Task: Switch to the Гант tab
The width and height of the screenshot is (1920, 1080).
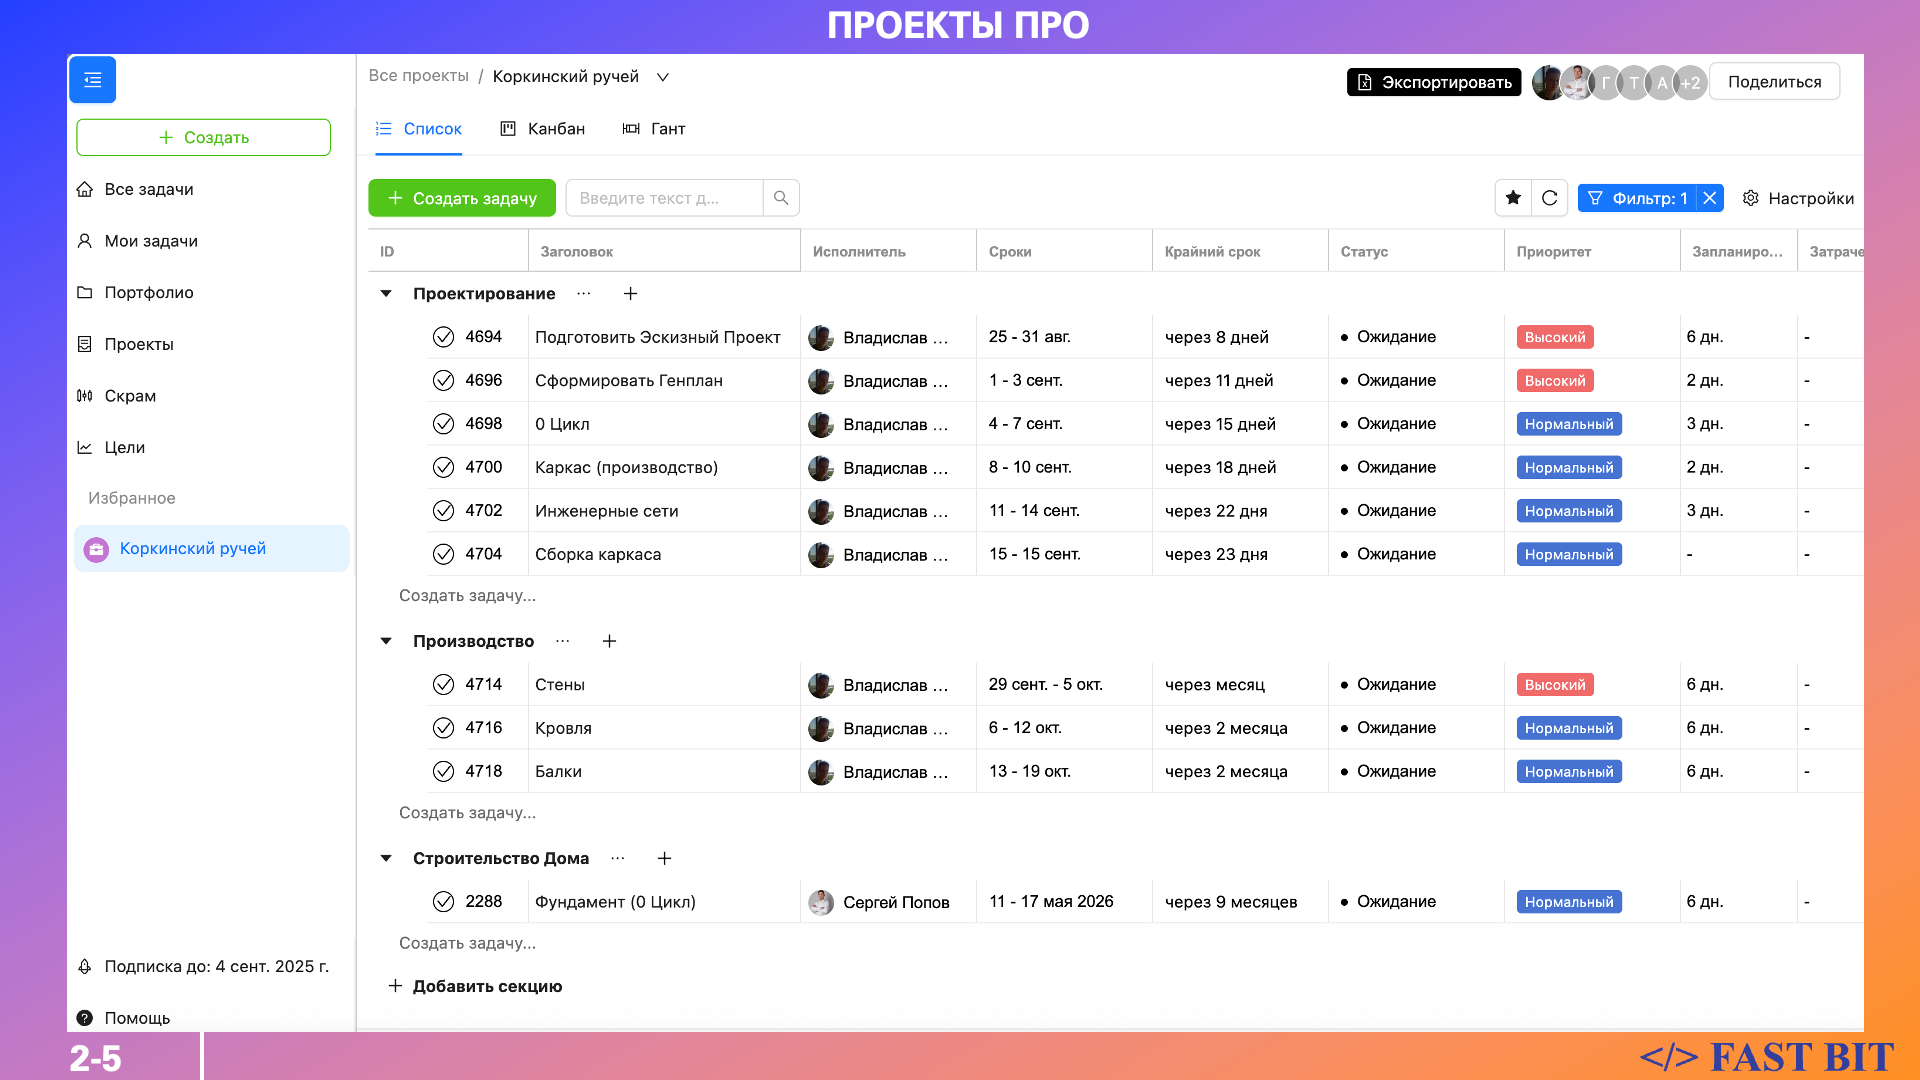Action: click(x=654, y=129)
